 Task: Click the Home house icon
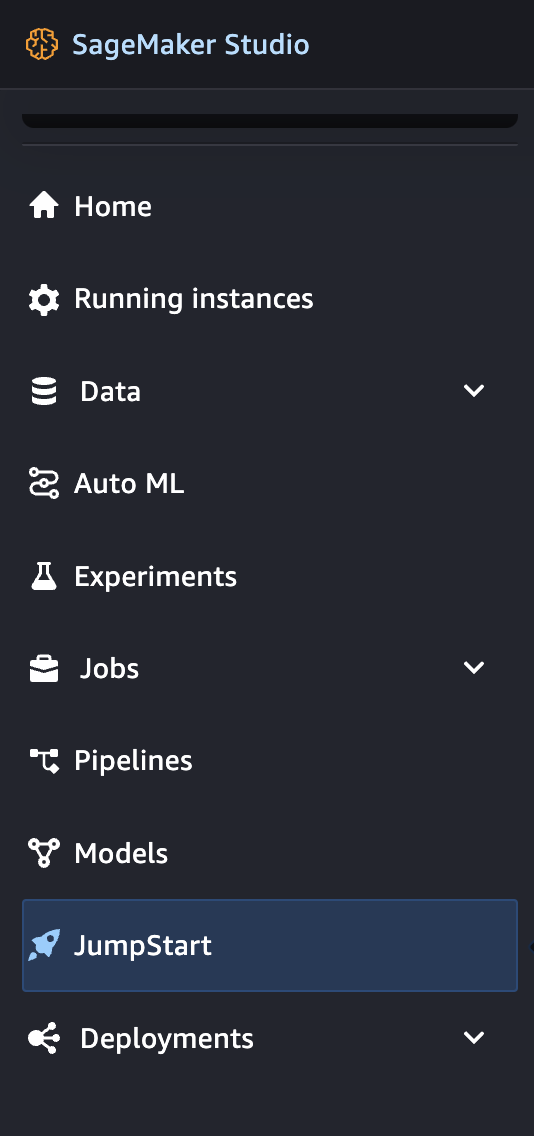(43, 206)
